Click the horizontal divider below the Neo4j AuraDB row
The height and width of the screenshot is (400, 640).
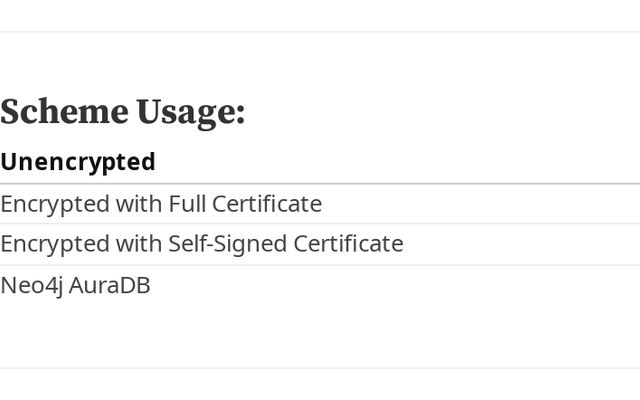320,368
